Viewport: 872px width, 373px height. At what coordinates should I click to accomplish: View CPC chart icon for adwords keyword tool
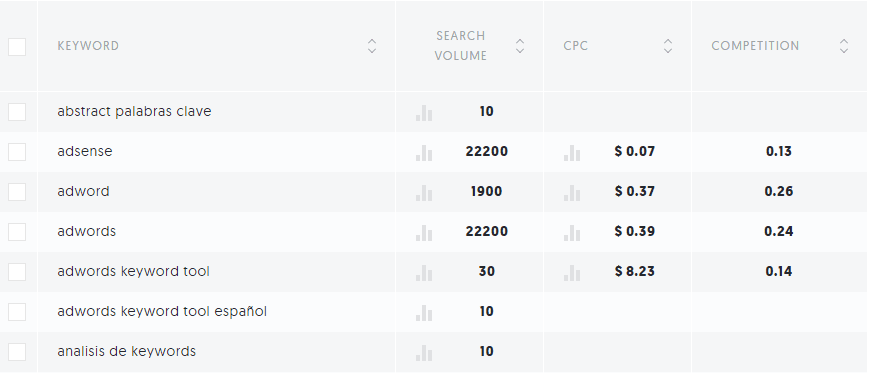pos(572,273)
